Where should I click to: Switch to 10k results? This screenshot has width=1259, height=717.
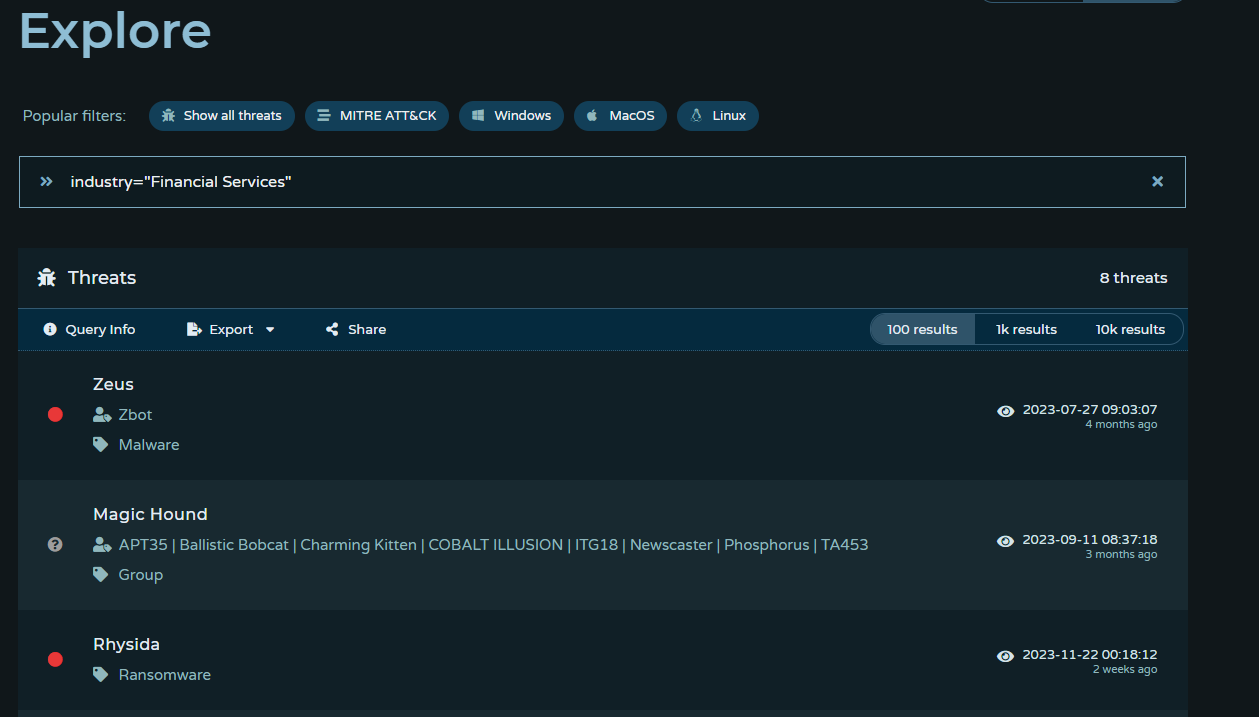[x=1130, y=329]
